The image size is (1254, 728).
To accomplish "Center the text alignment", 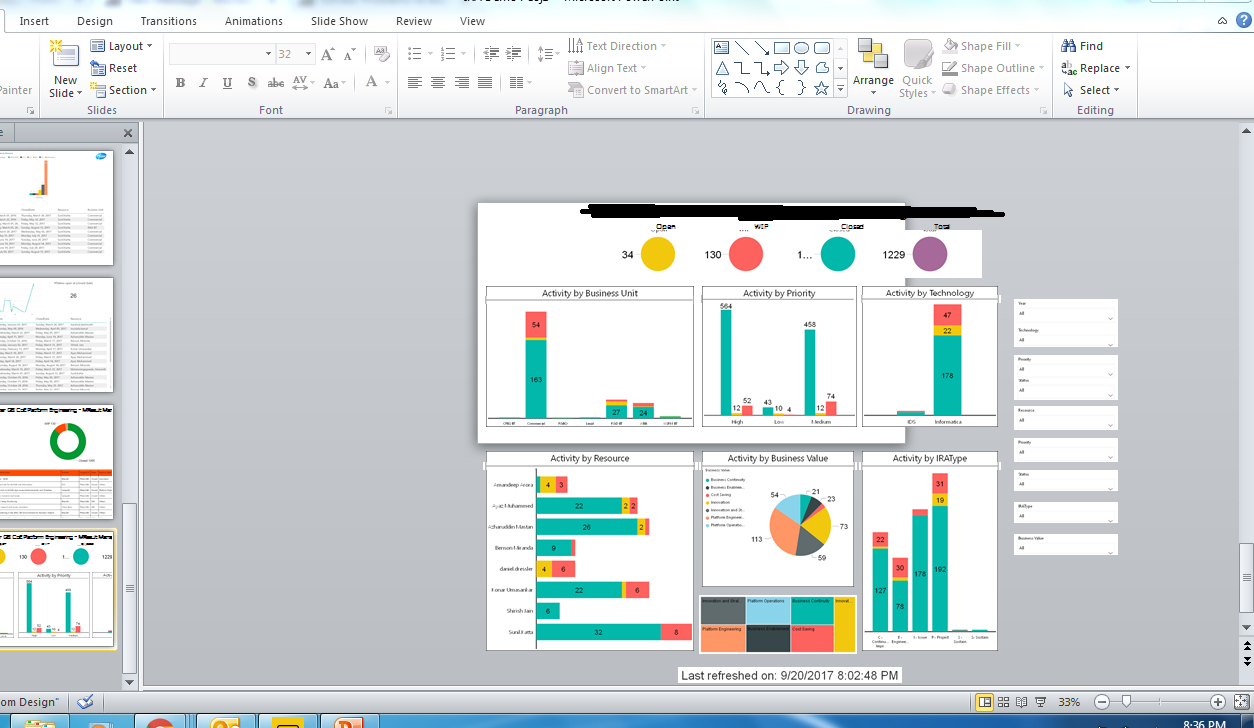I will click(437, 83).
